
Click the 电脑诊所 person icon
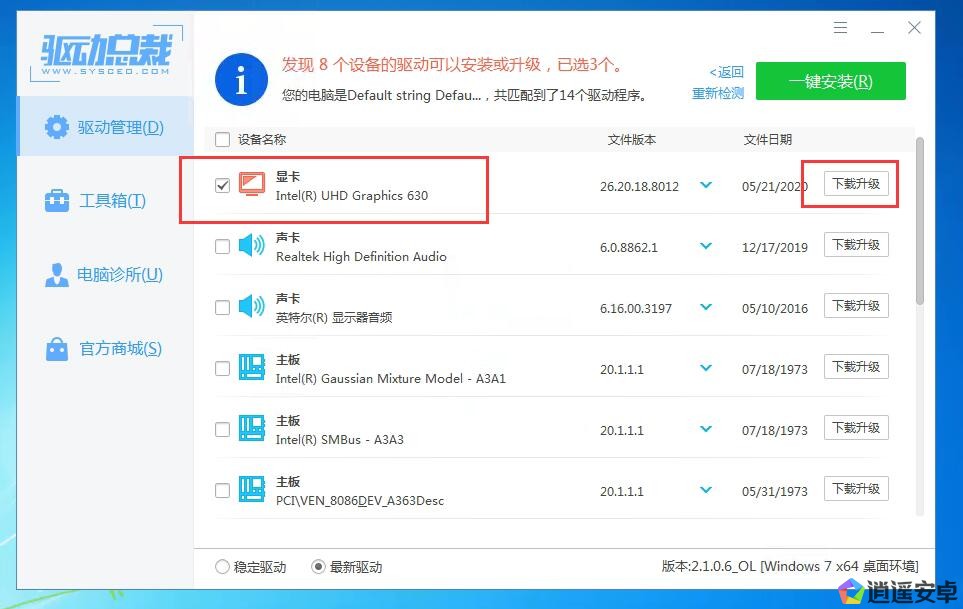pyautogui.click(x=57, y=275)
